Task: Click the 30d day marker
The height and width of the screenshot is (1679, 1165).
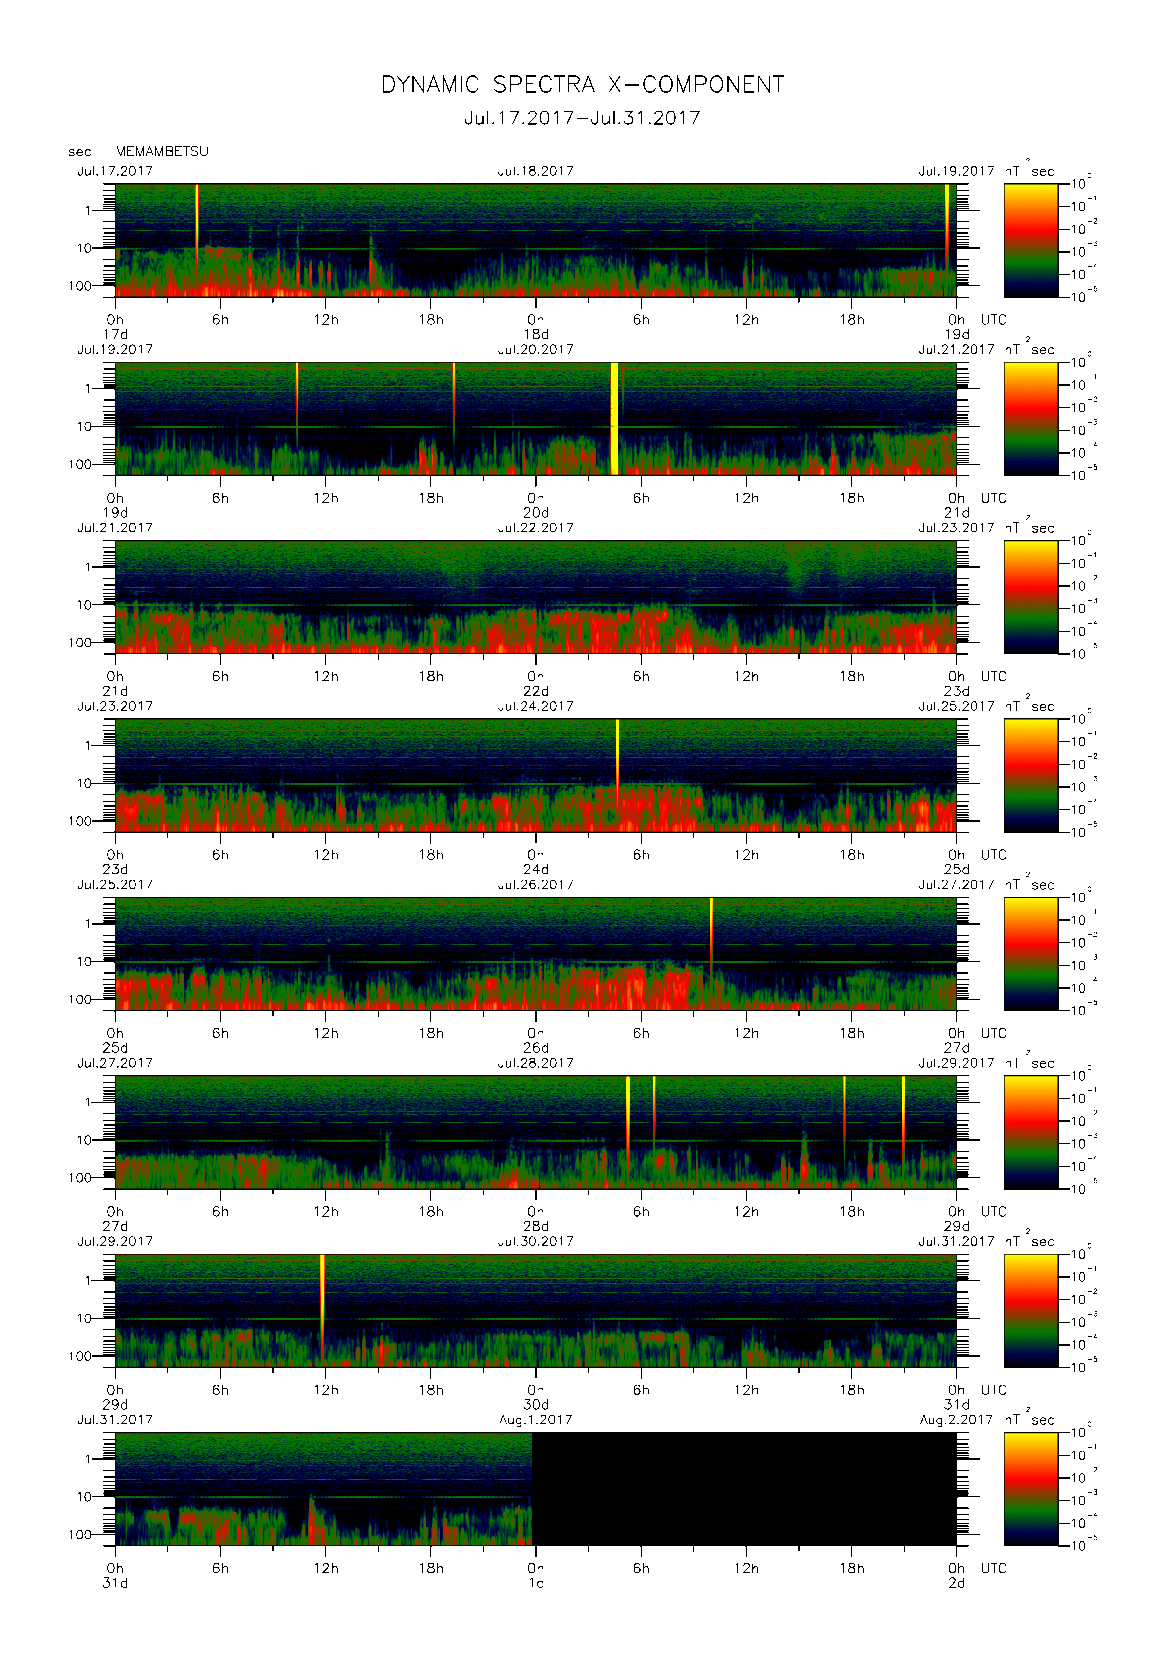Action: coord(536,1405)
